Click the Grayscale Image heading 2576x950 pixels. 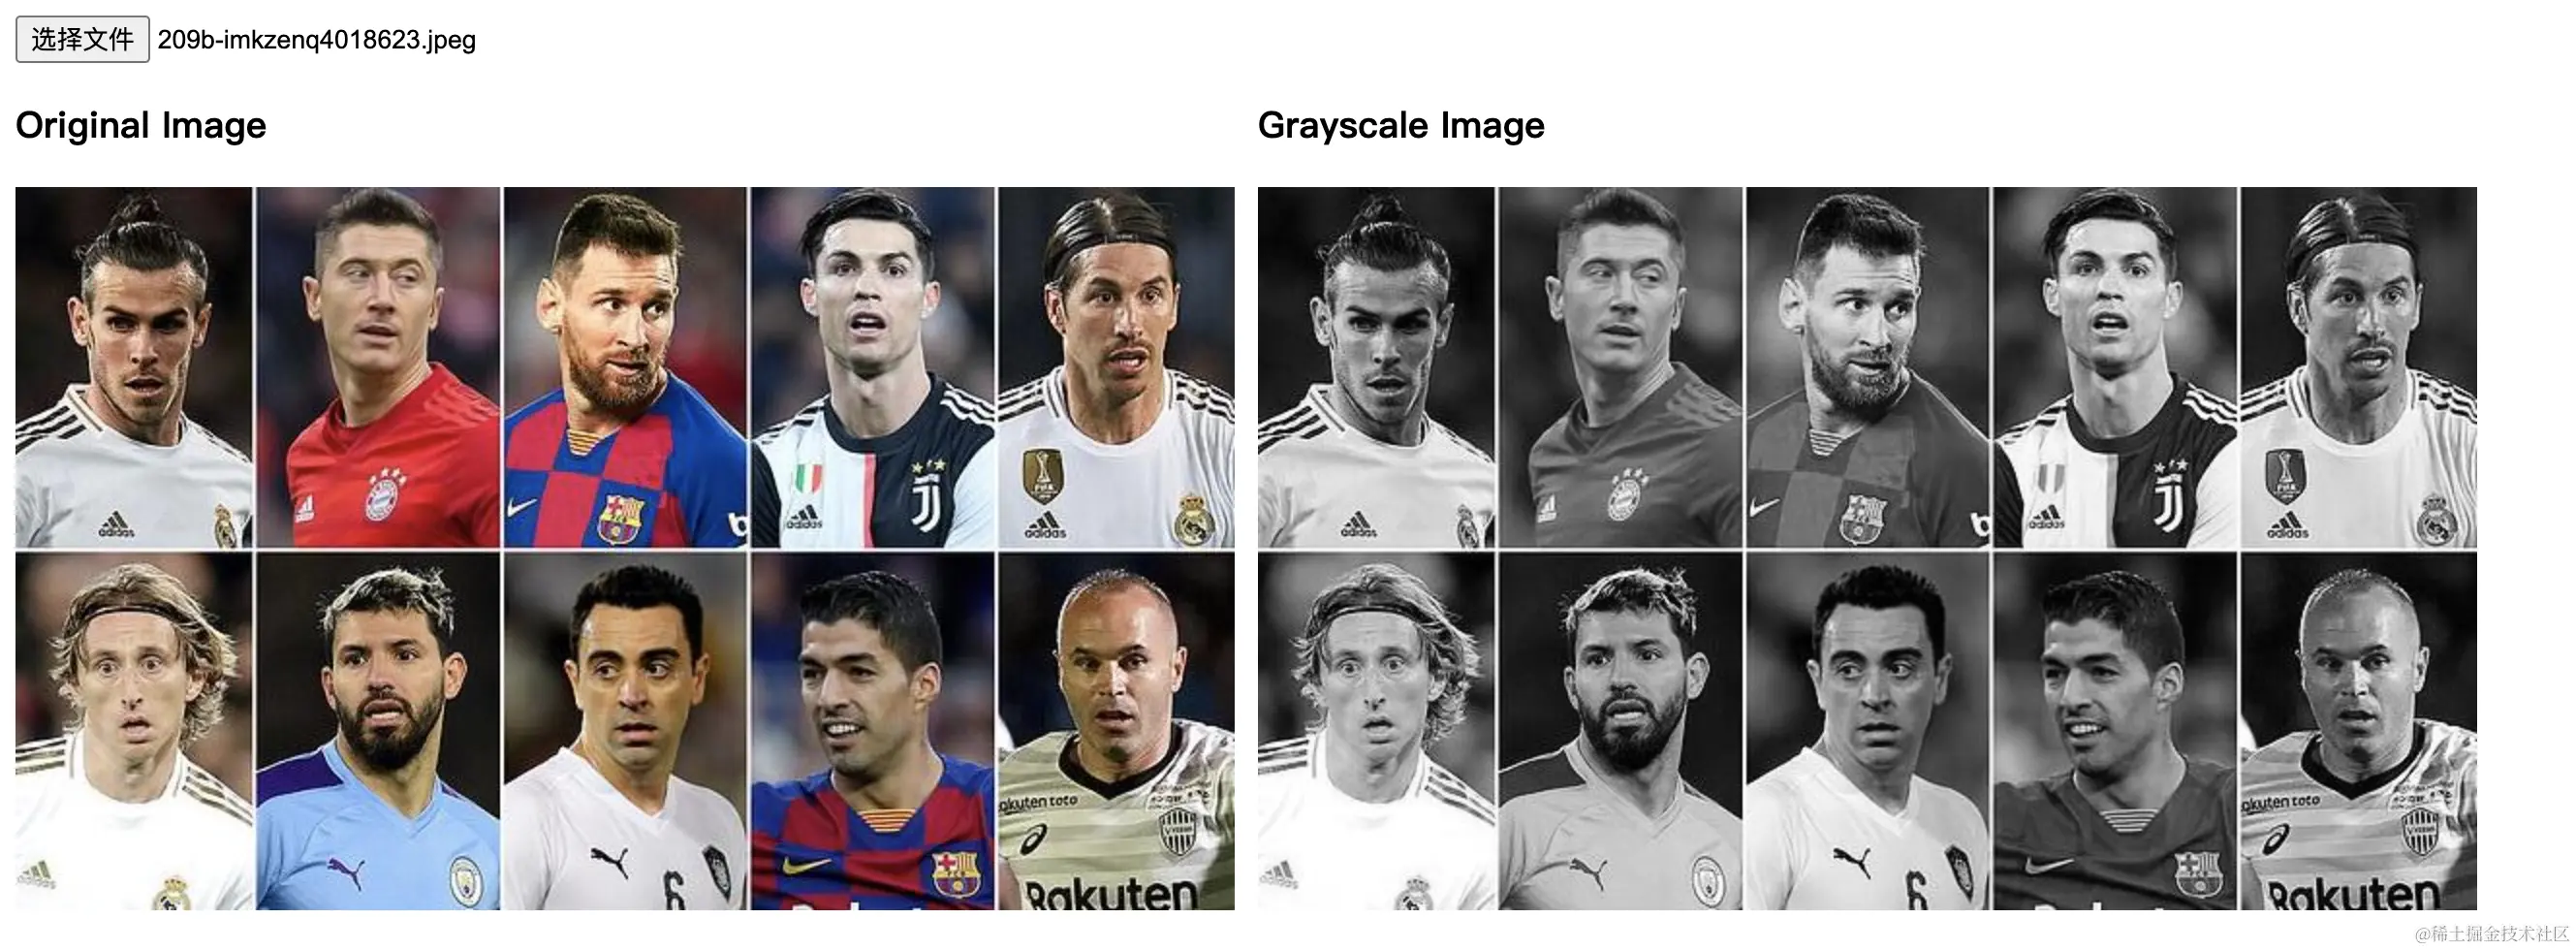tap(1401, 125)
